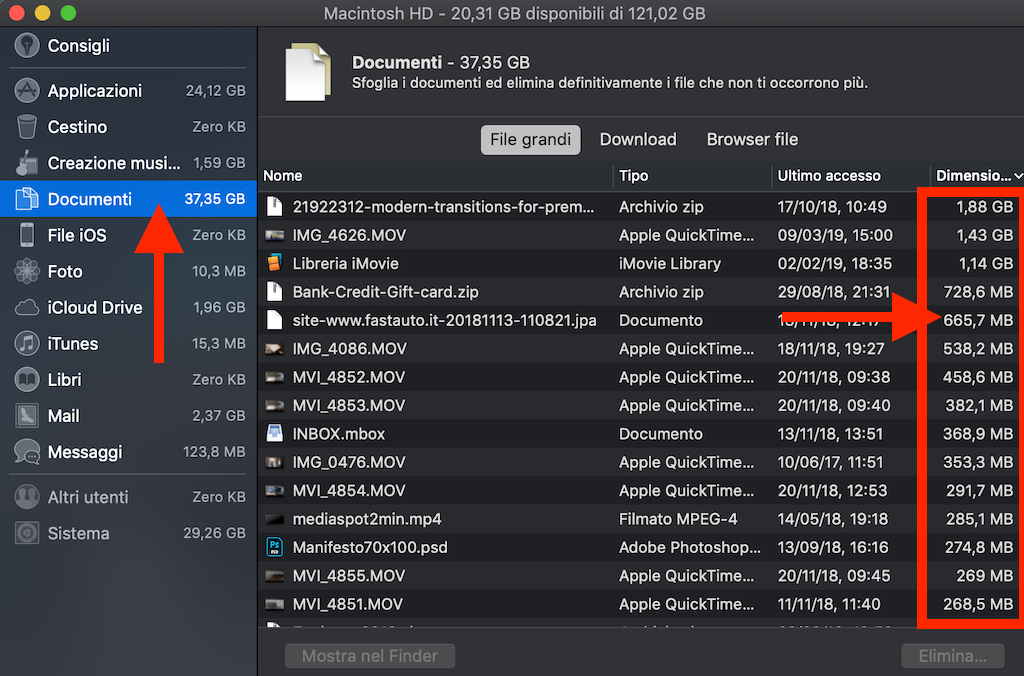Click the Foto flower icon
This screenshot has width=1024, height=676.
27,271
